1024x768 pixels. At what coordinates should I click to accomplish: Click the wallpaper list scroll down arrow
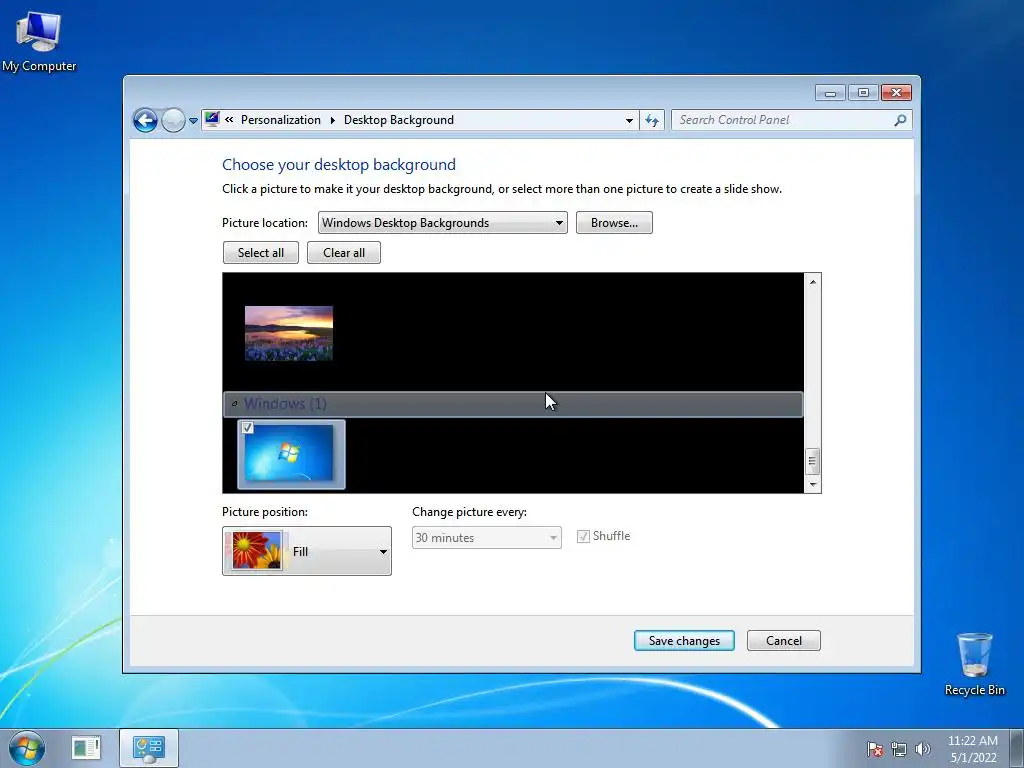click(x=812, y=484)
